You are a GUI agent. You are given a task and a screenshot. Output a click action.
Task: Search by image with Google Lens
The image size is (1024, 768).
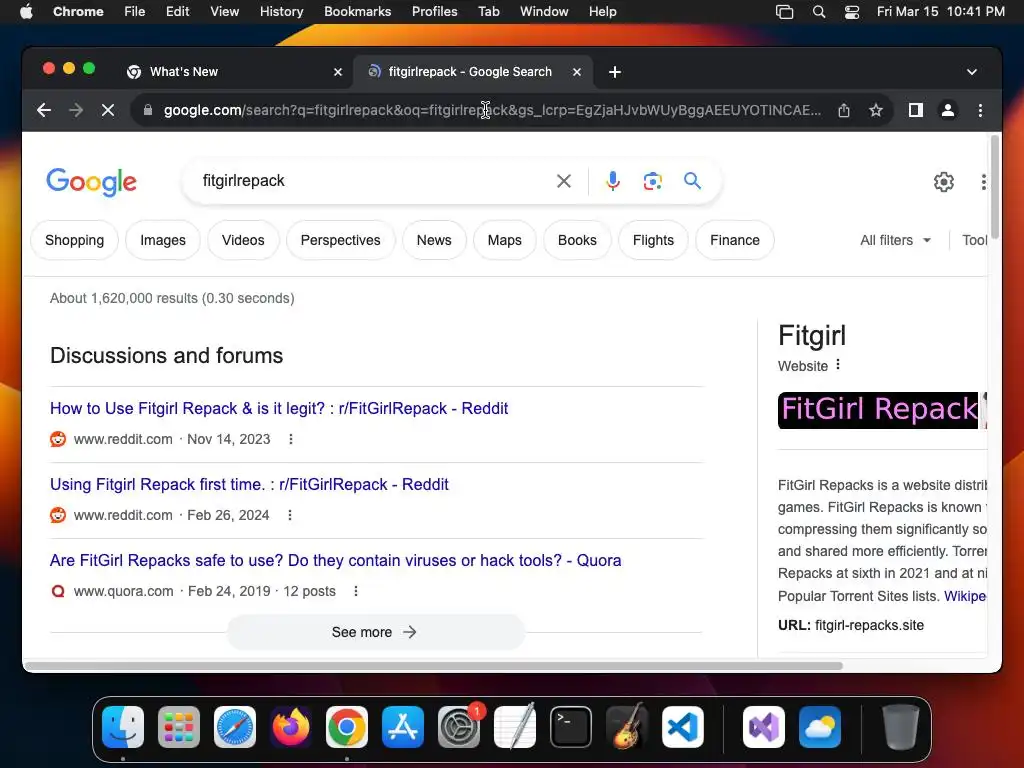pos(652,181)
